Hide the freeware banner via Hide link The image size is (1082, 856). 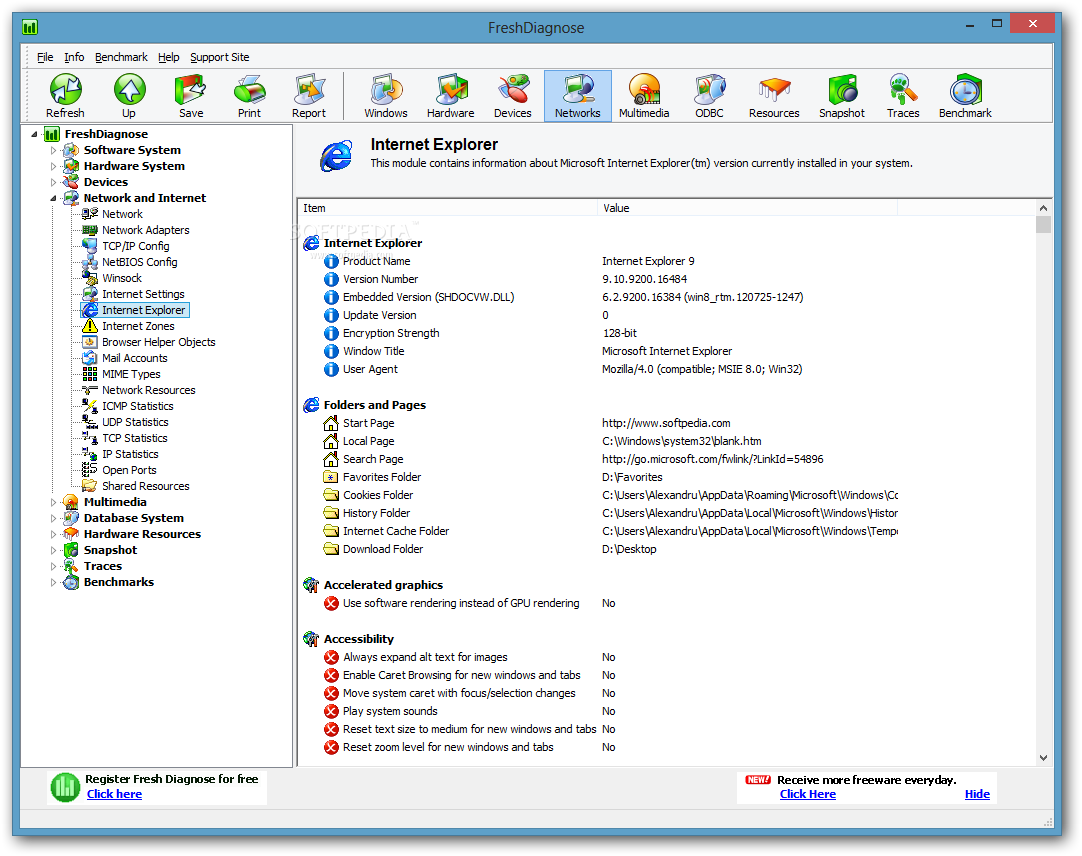click(x=977, y=794)
